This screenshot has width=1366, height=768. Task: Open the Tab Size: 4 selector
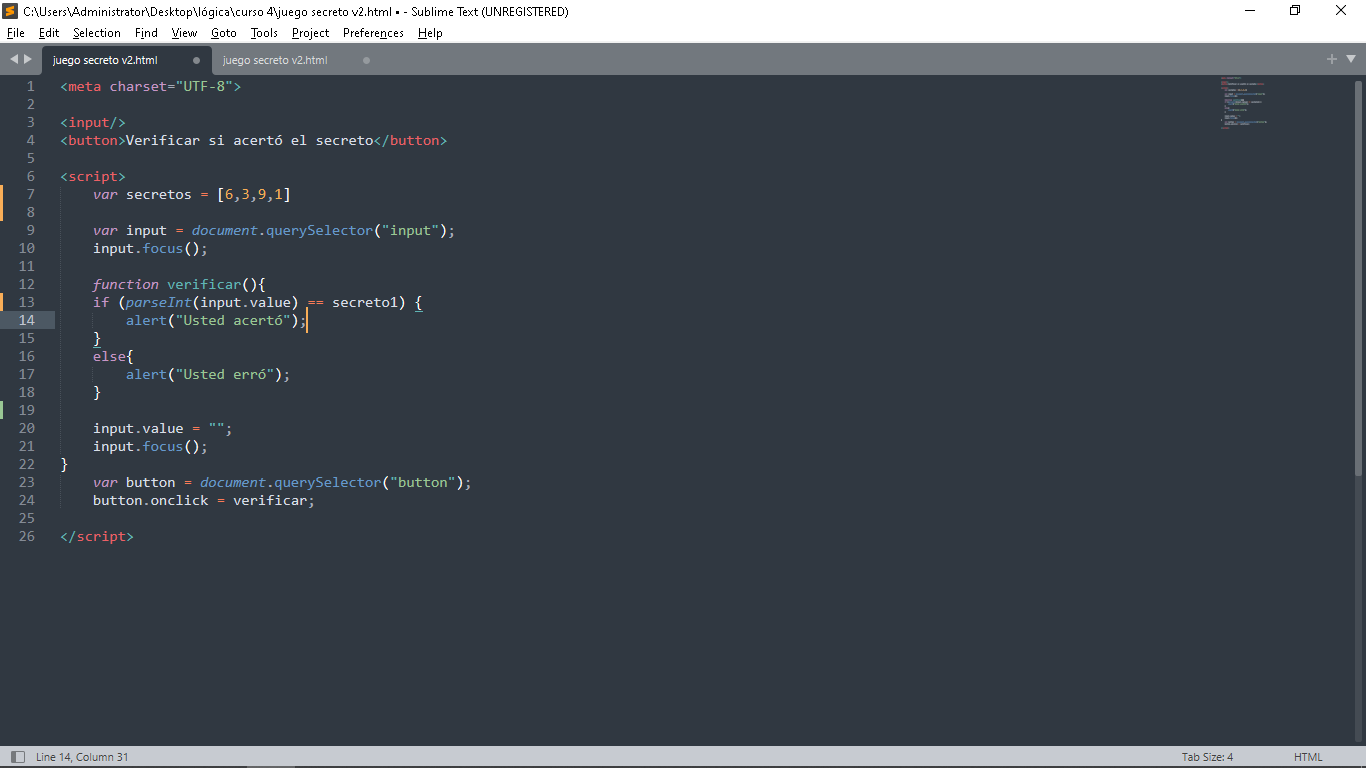(x=1207, y=757)
